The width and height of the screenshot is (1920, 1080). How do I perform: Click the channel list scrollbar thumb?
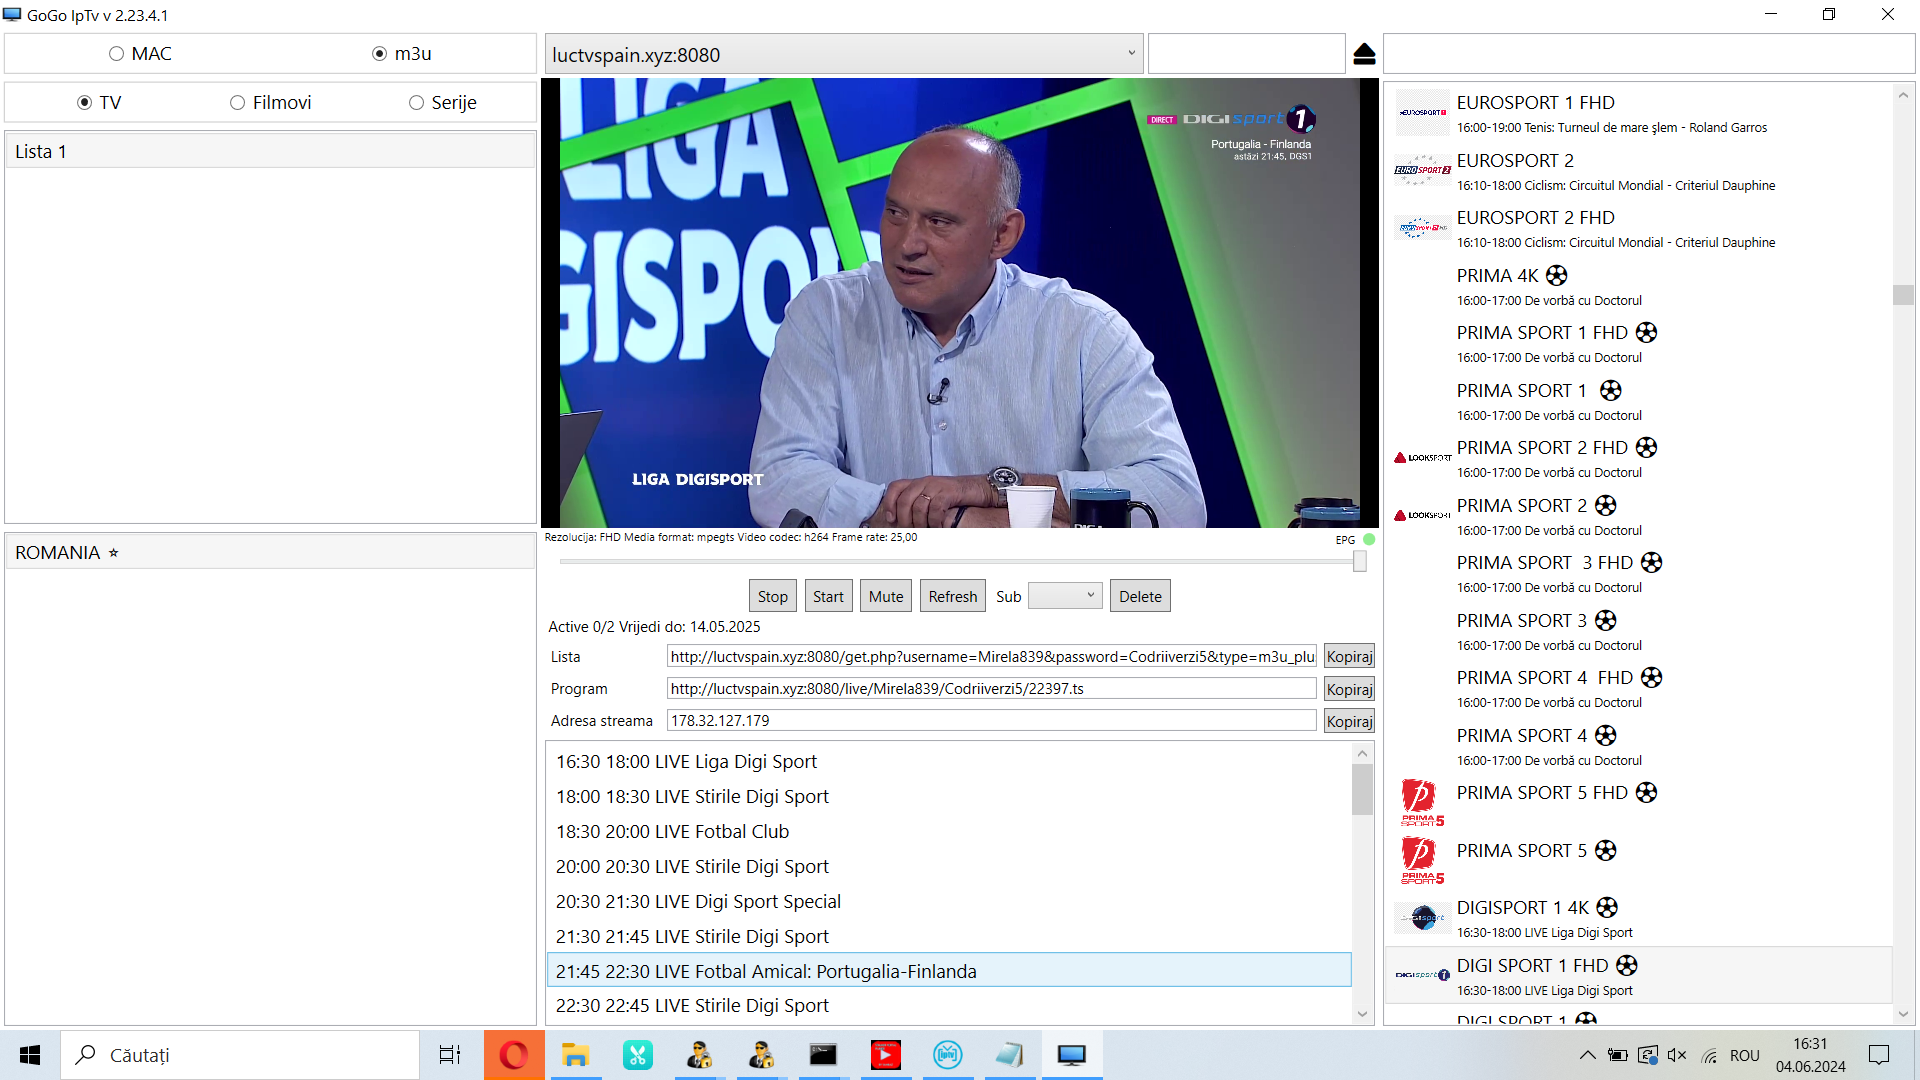(x=1903, y=295)
